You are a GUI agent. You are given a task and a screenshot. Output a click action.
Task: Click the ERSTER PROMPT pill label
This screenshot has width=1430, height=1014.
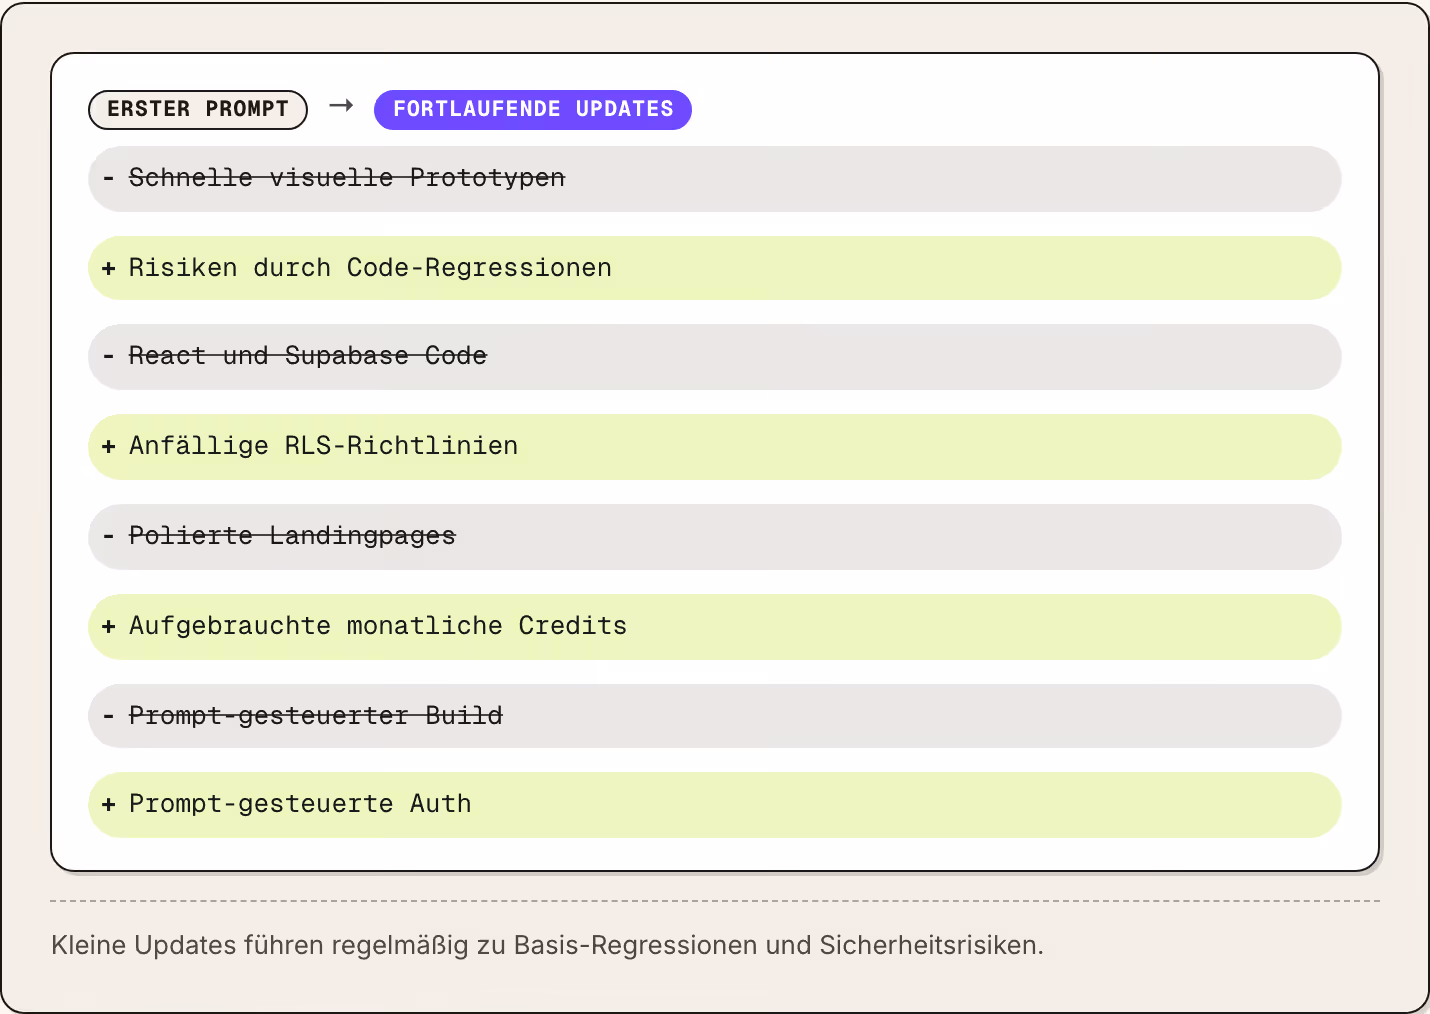[x=198, y=109]
